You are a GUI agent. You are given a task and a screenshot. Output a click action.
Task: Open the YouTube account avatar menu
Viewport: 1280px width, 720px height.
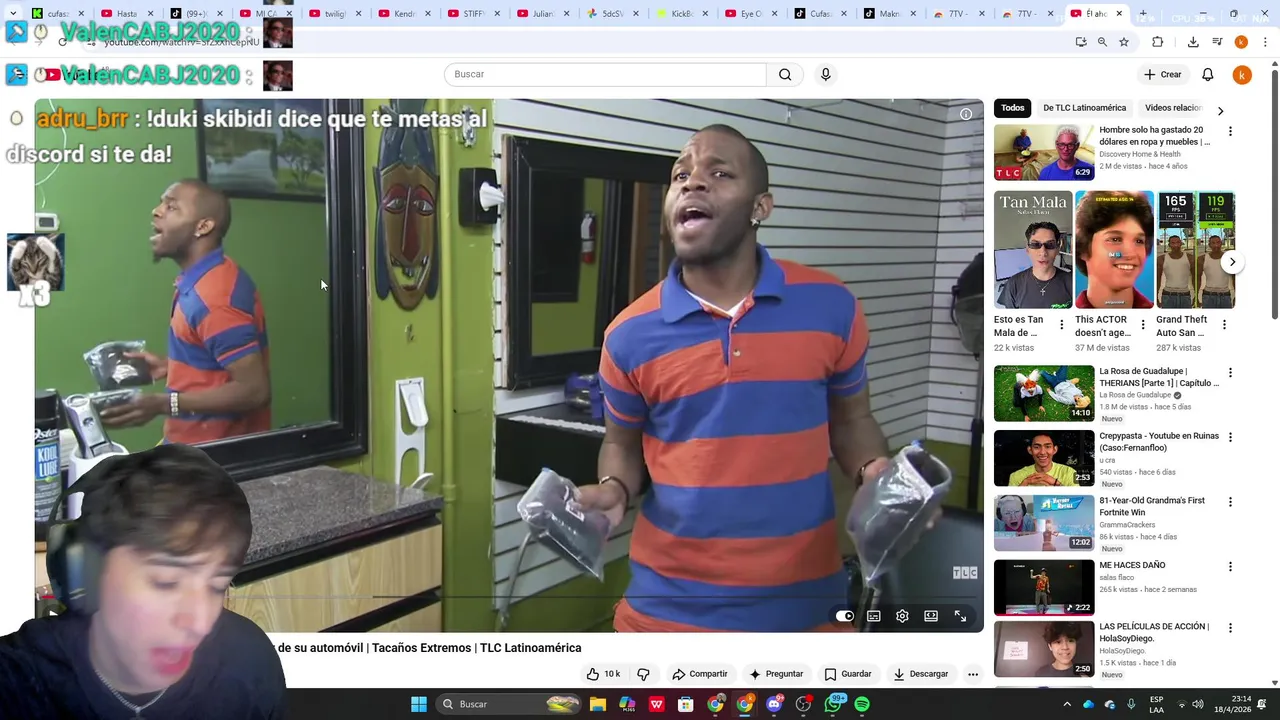coord(1241,74)
